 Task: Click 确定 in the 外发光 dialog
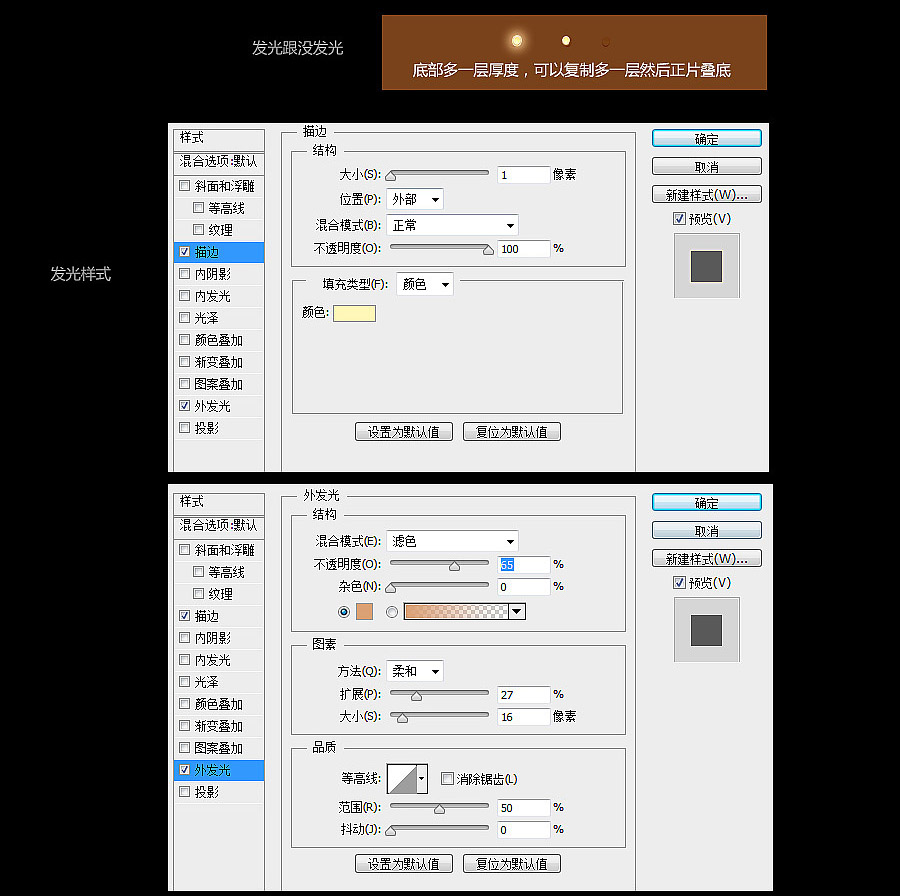[707, 502]
